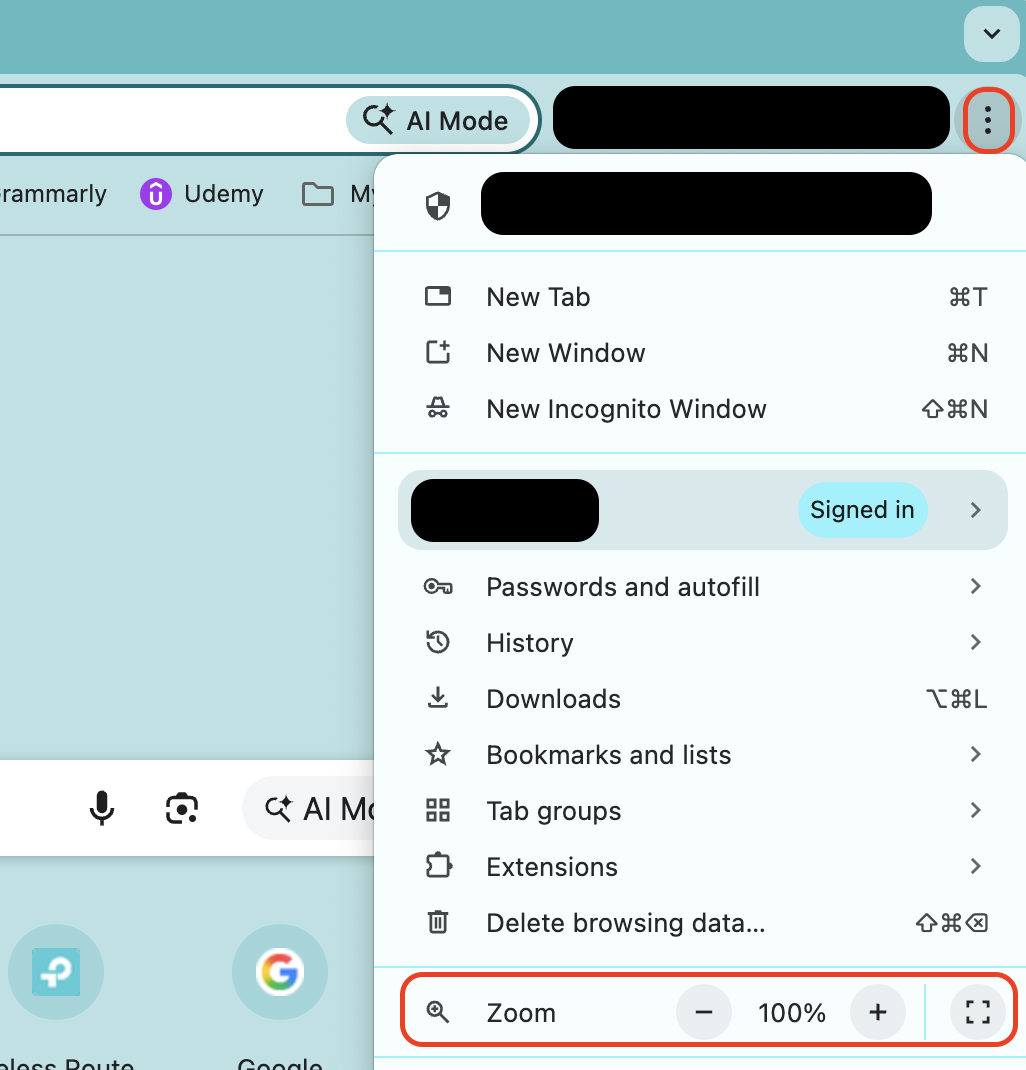Click the Extensions puzzle-piece icon
This screenshot has height=1070, width=1026.
click(x=438, y=867)
